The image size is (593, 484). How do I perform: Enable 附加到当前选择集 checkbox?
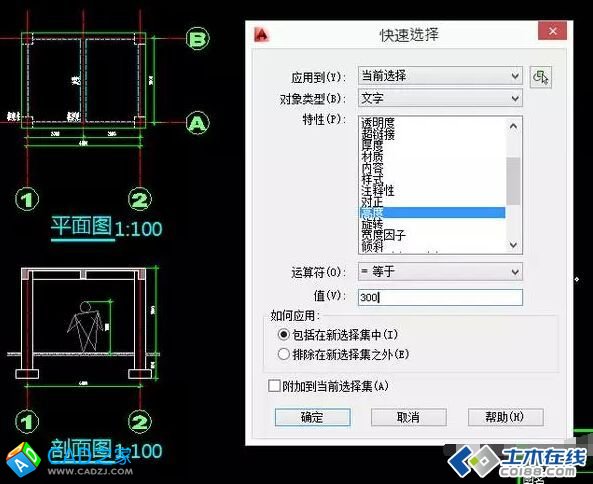(274, 386)
